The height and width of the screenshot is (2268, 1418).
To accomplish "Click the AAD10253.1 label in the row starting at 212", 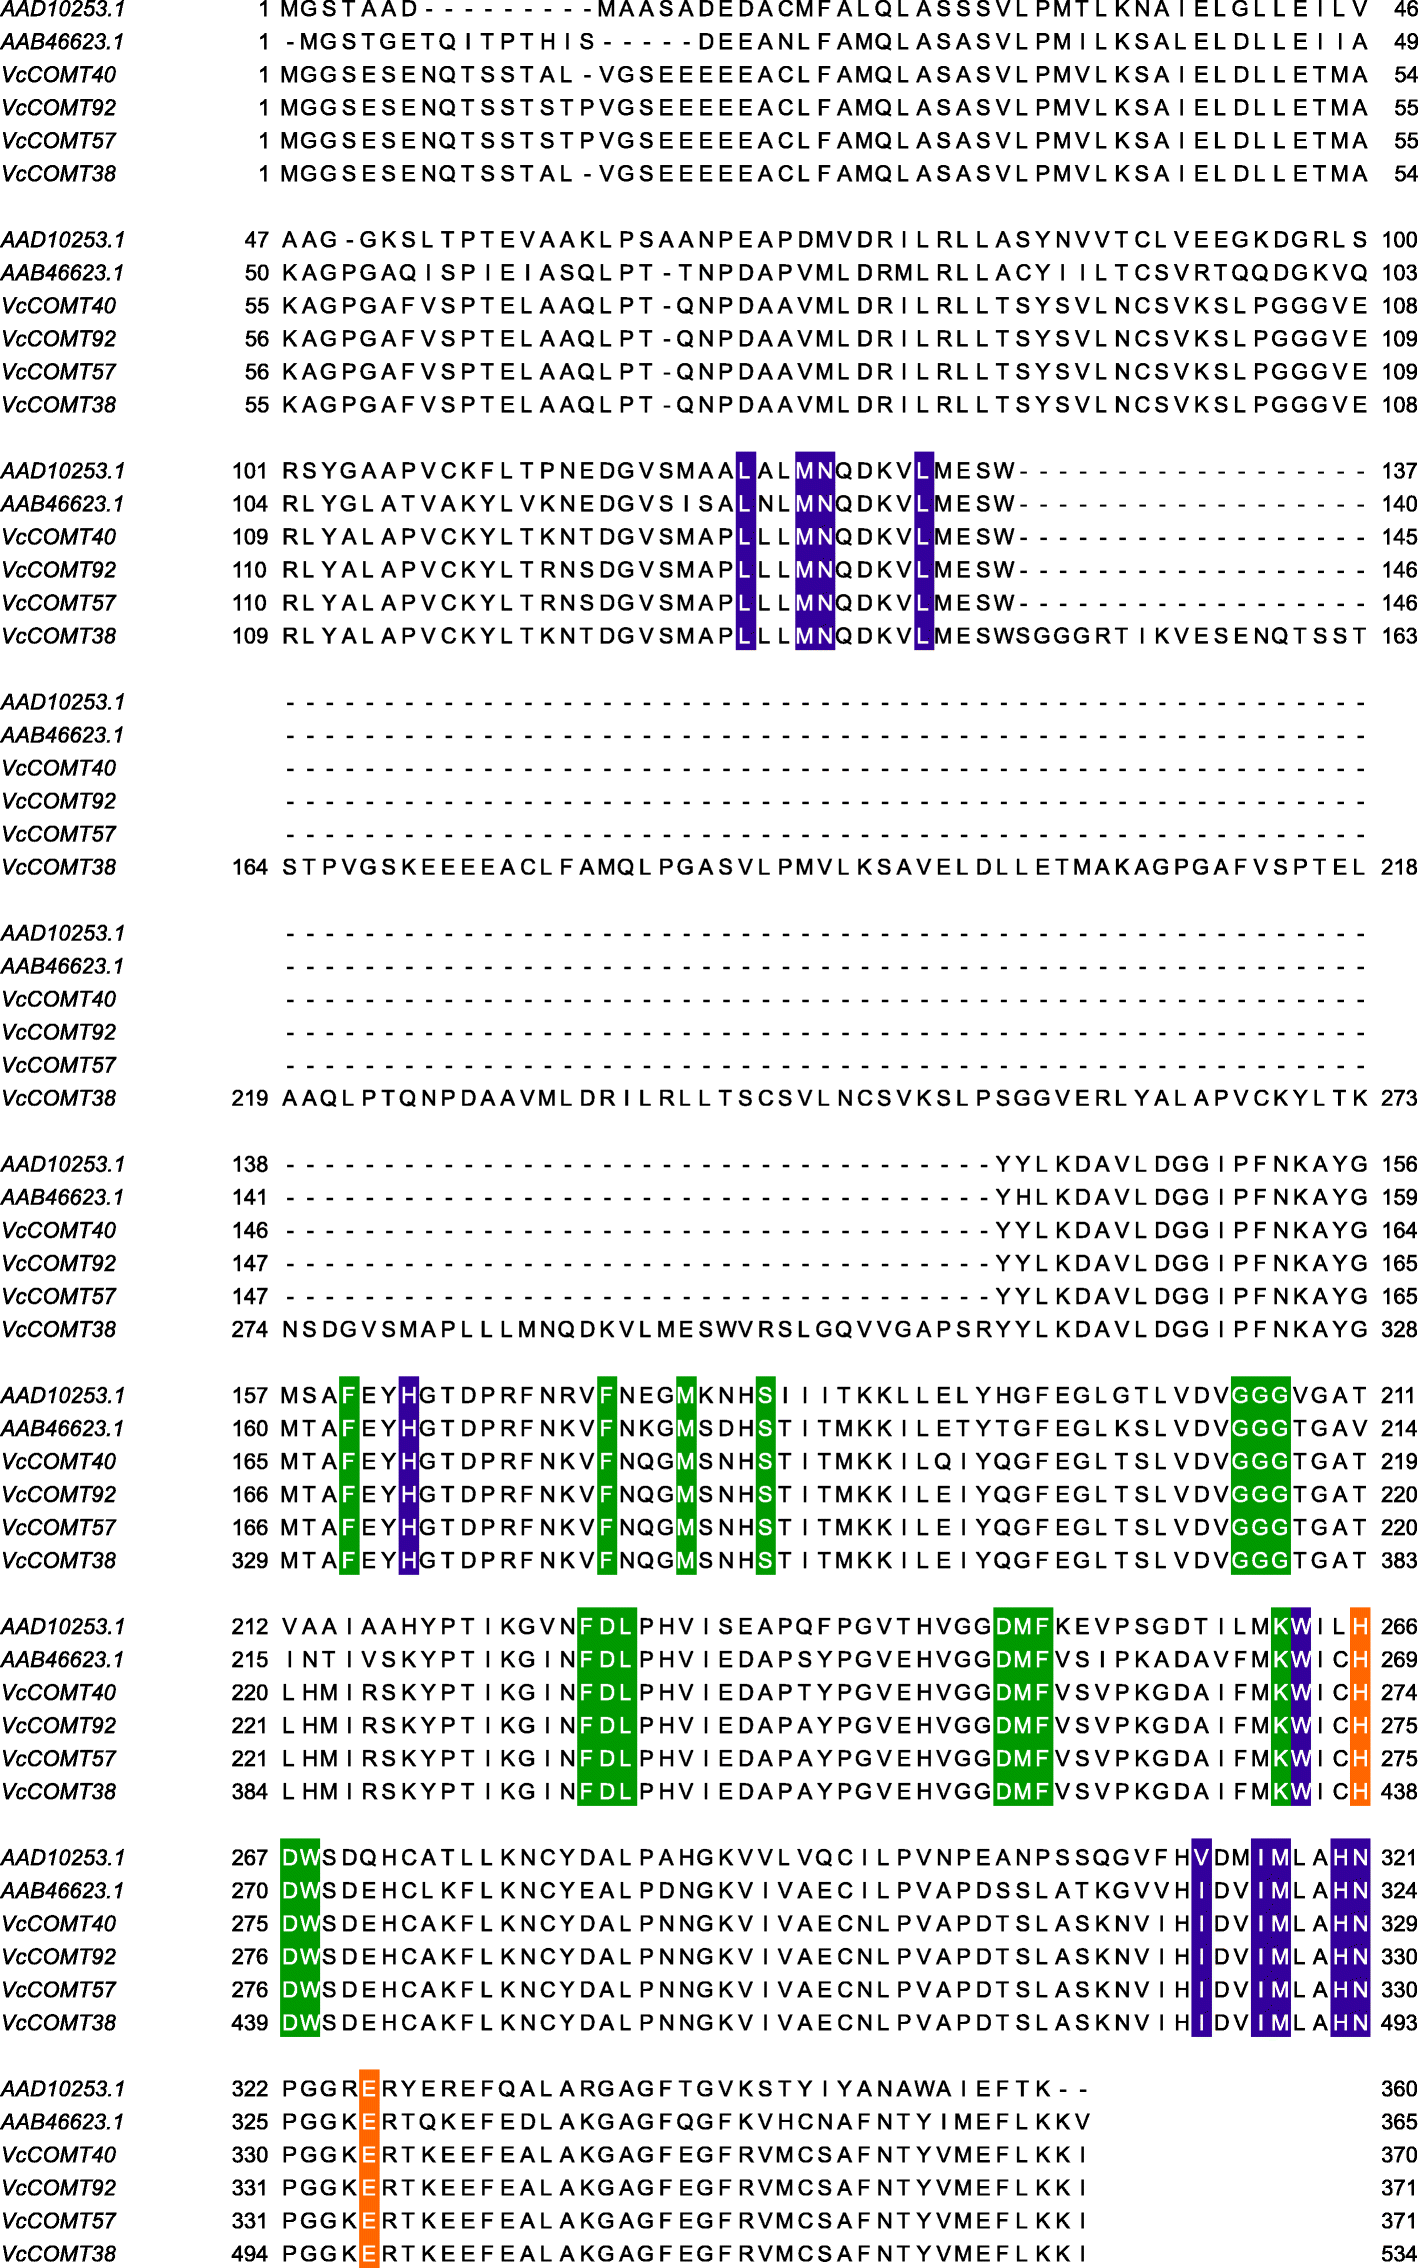I will [x=63, y=1626].
